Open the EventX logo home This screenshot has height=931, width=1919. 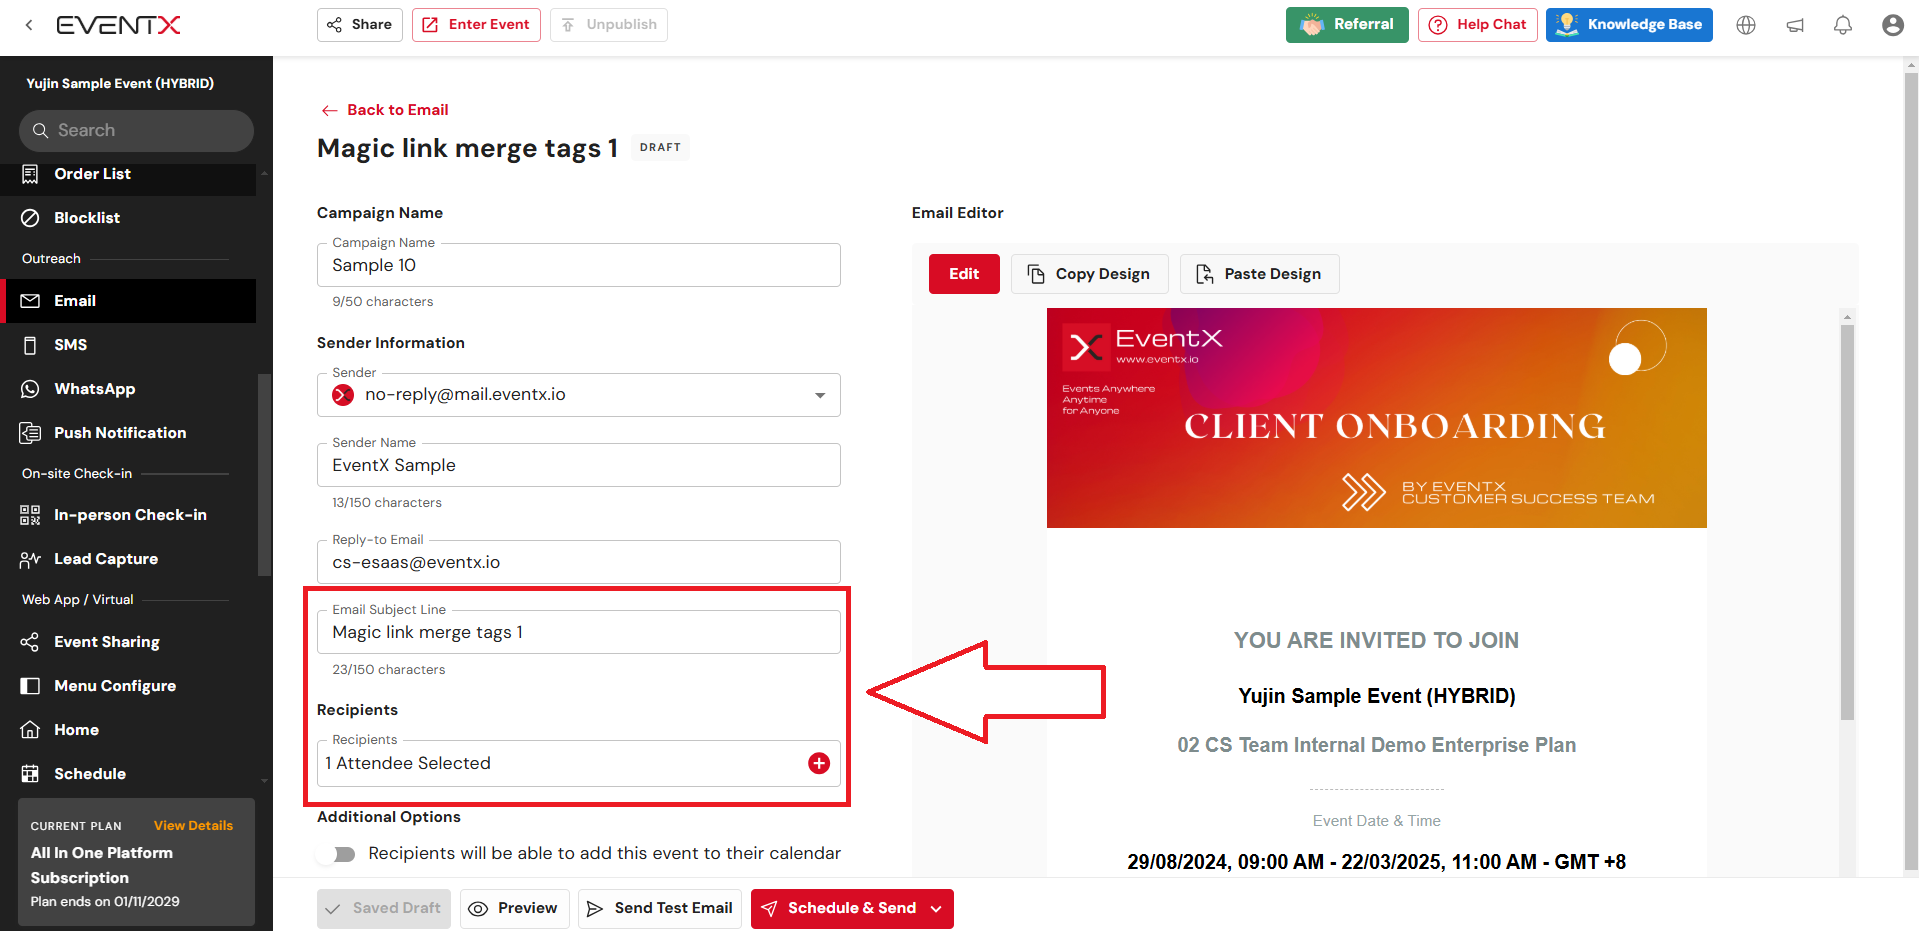coord(118,25)
